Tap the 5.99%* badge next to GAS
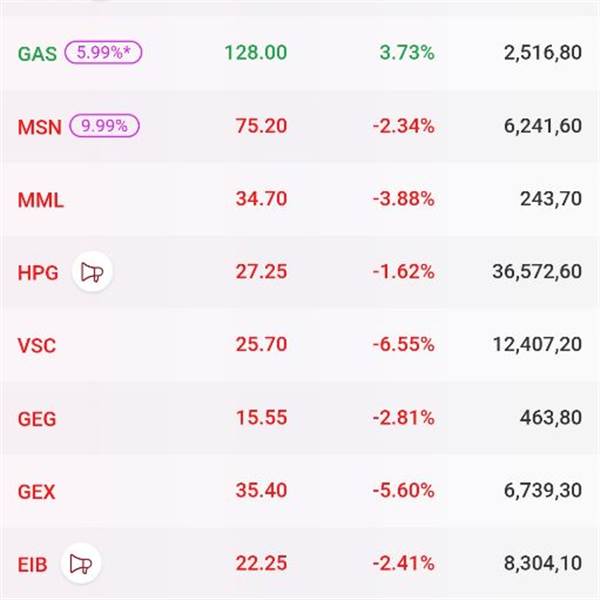This screenshot has height=600, width=600. tap(104, 53)
